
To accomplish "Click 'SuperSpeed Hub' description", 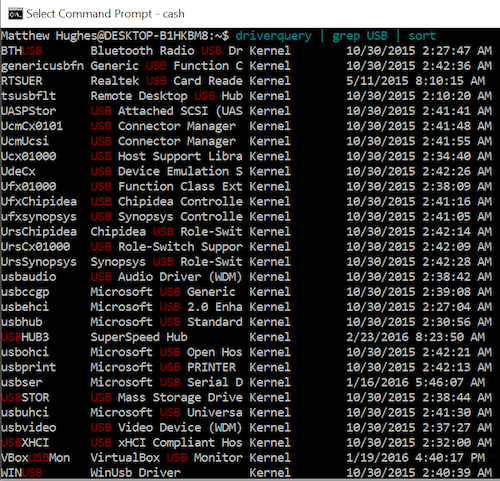I will coord(139,337).
